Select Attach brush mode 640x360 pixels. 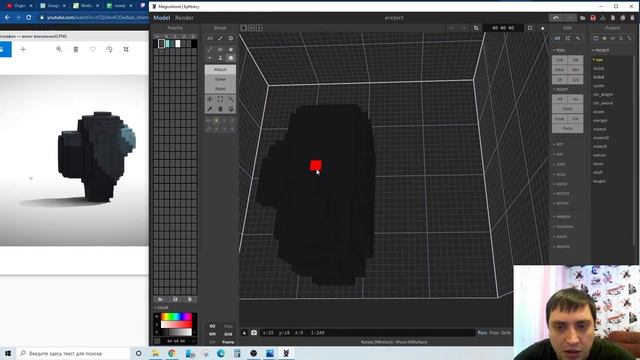(220, 69)
